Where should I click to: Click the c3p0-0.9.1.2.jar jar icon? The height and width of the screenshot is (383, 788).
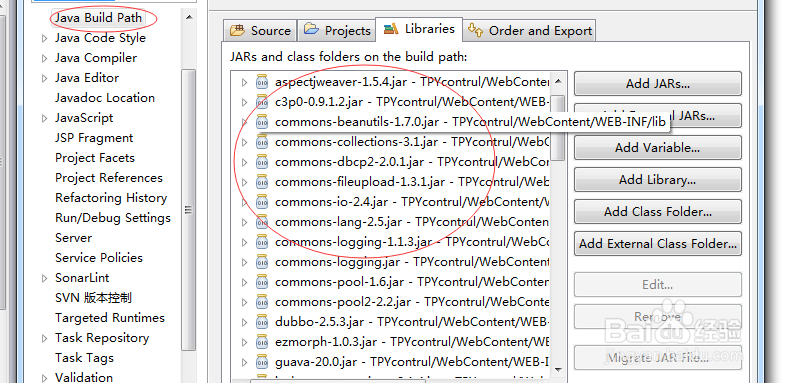point(262,102)
